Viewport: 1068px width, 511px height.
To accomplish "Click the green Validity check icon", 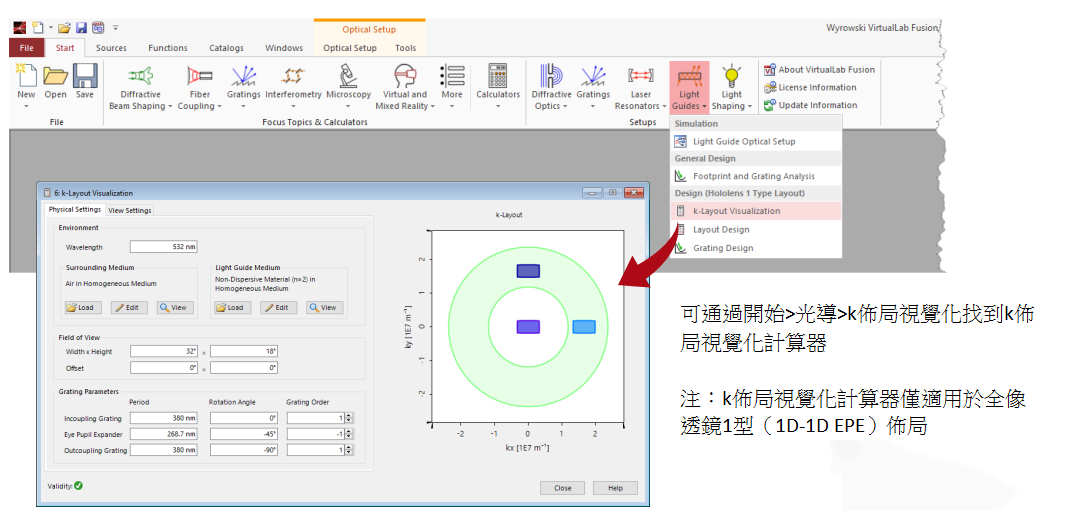I will [x=78, y=486].
